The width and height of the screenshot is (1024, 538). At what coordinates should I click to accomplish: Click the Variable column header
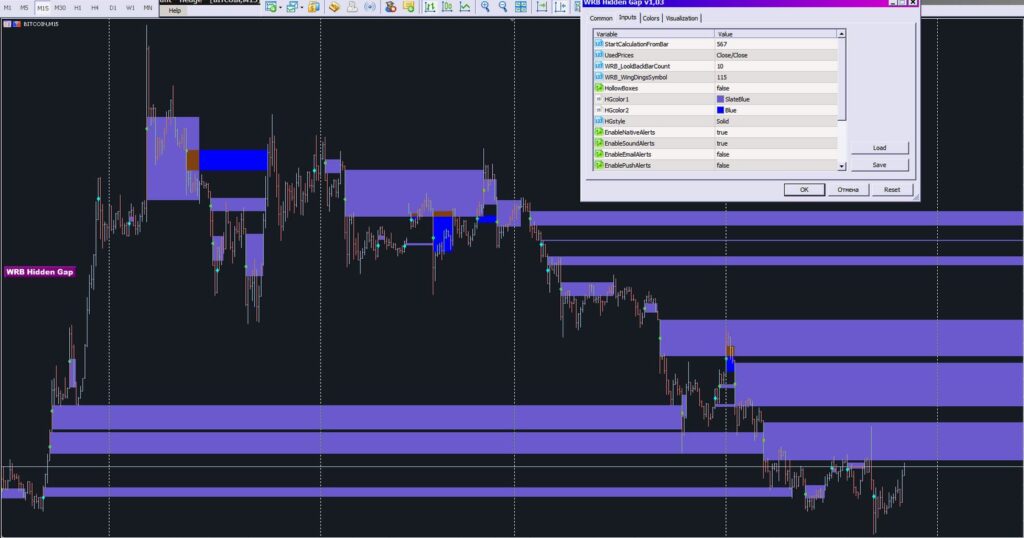(654, 33)
